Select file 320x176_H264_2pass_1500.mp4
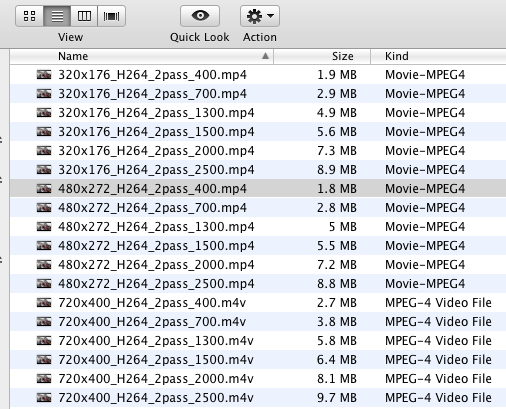Image resolution: width=506 pixels, height=409 pixels. [x=258, y=131]
